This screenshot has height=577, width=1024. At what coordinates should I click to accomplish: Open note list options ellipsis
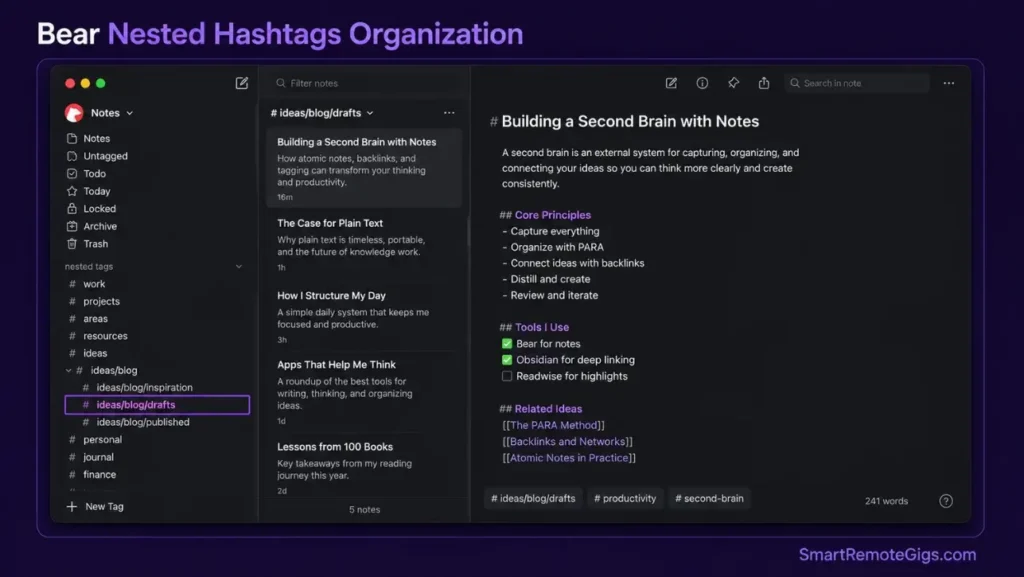[x=449, y=113]
